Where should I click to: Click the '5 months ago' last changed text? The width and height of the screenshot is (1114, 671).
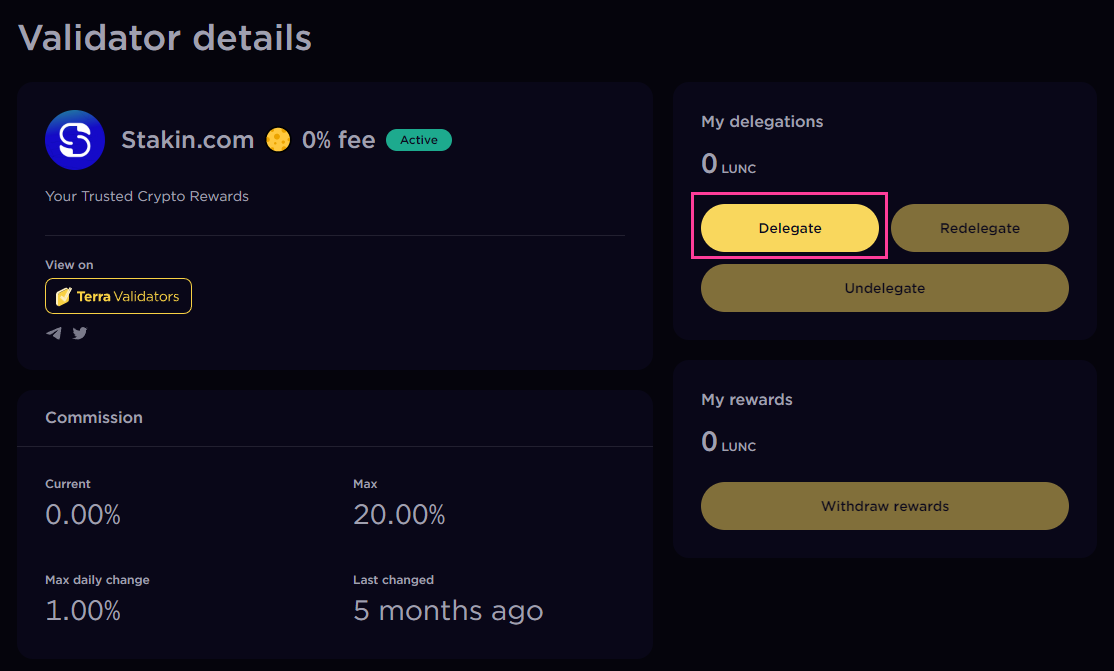click(x=448, y=611)
